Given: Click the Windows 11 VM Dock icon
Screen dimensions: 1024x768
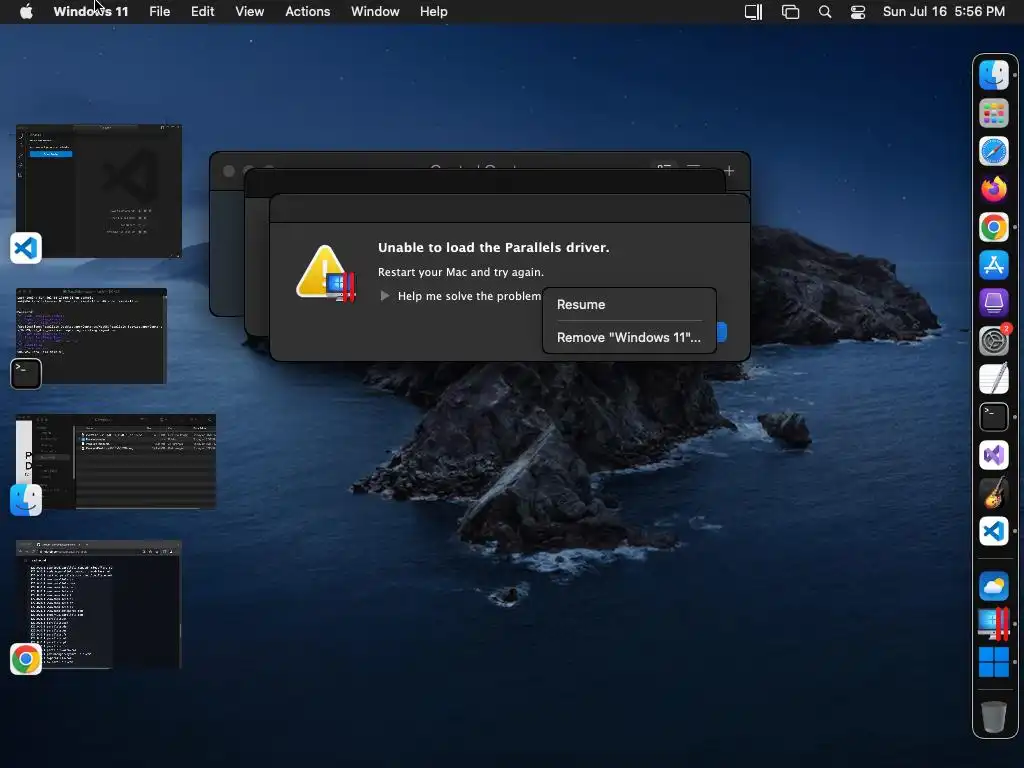Looking at the screenshot, I should coord(993,662).
